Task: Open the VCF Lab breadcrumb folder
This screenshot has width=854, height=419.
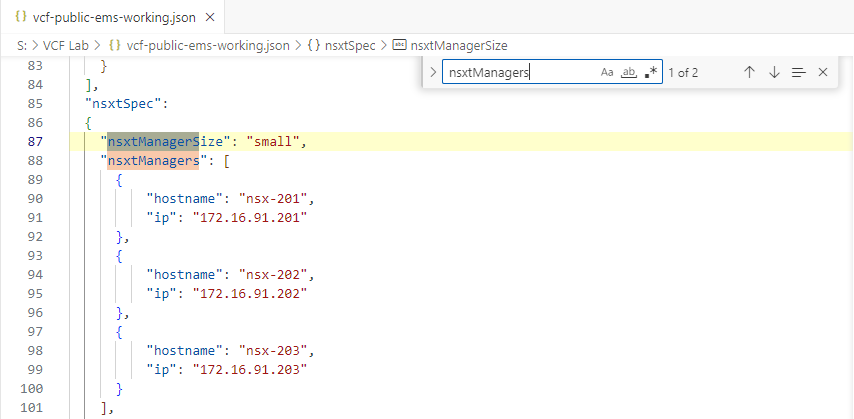Action: point(66,45)
